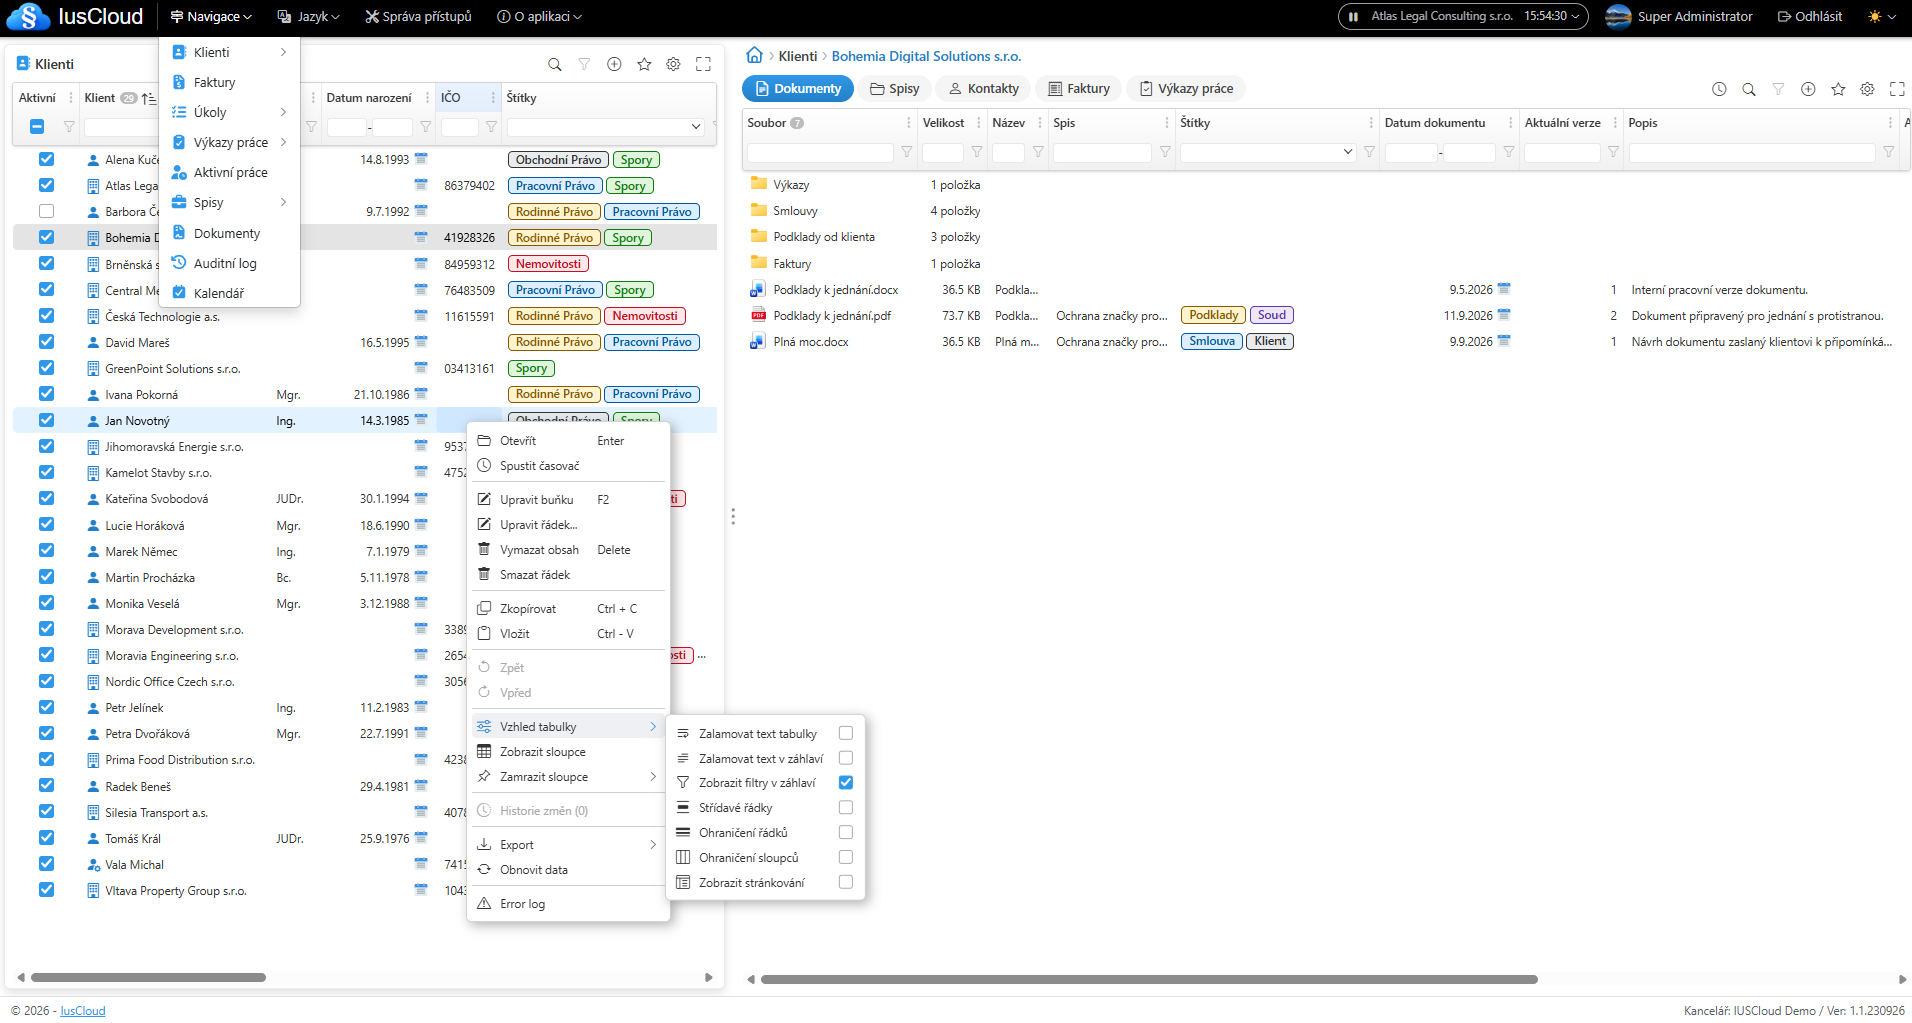Click search icon in Klienti panel toolbar

[554, 64]
